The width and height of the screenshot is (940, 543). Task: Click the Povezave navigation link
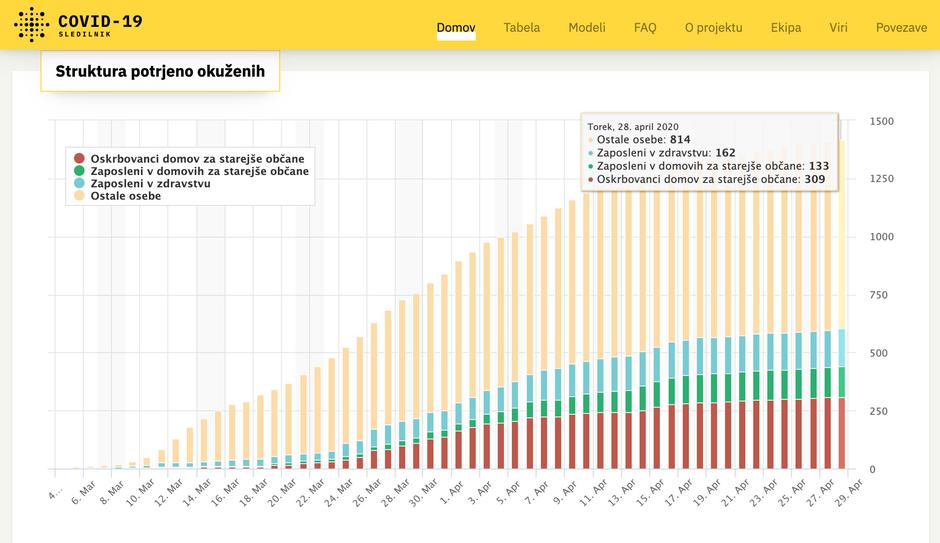[901, 28]
